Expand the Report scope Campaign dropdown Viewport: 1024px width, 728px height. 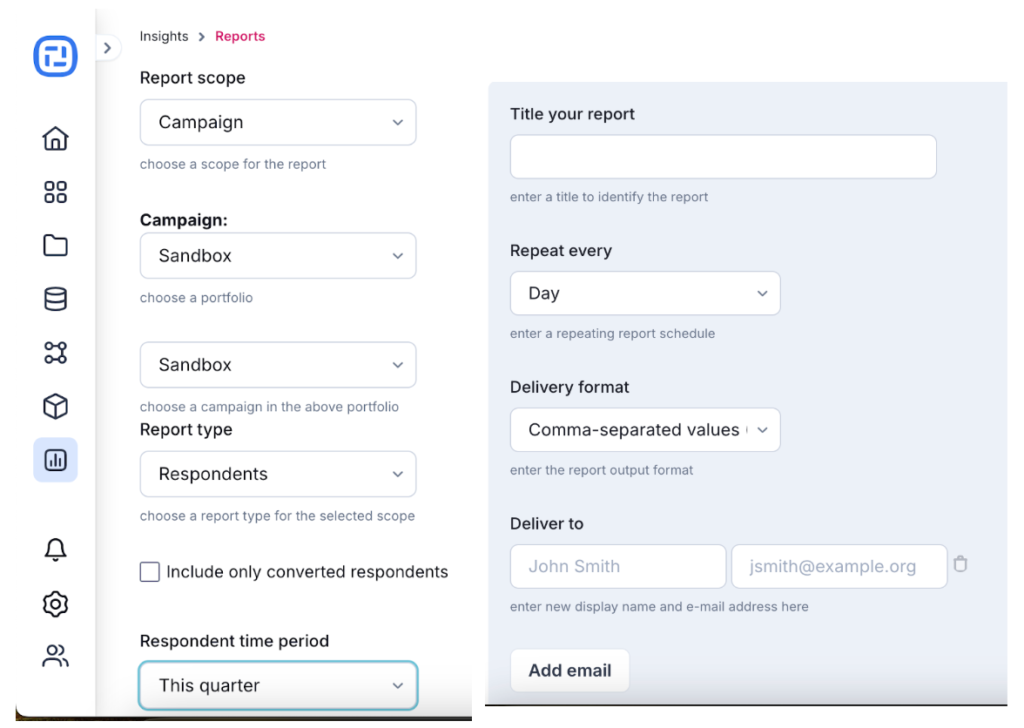click(278, 122)
